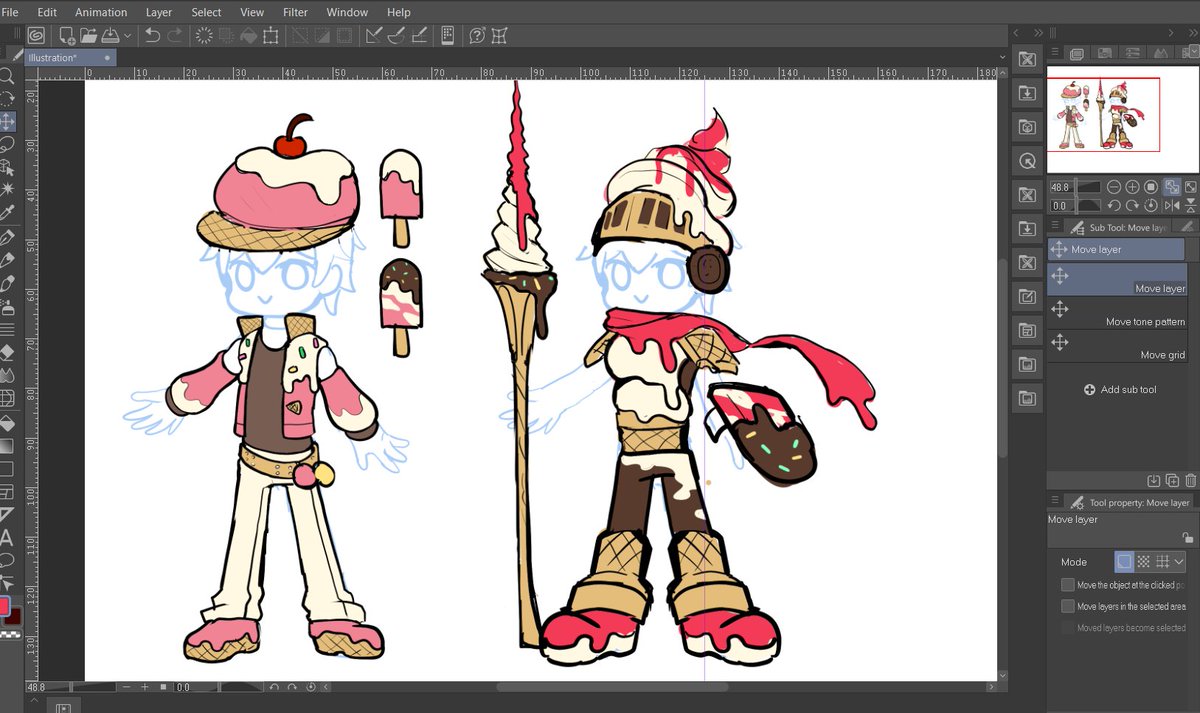
Task: Select the Move grid sub tool
Action: pyautogui.click(x=1117, y=347)
